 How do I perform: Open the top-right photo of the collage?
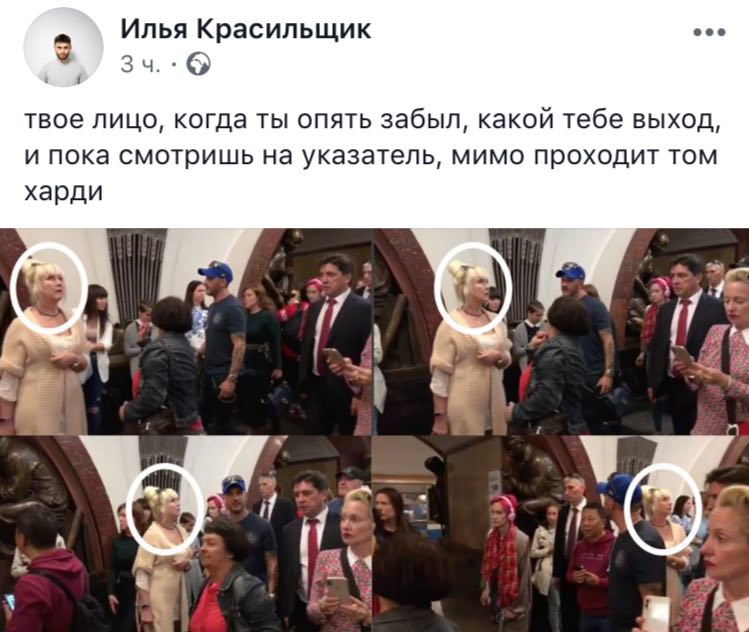561,331
